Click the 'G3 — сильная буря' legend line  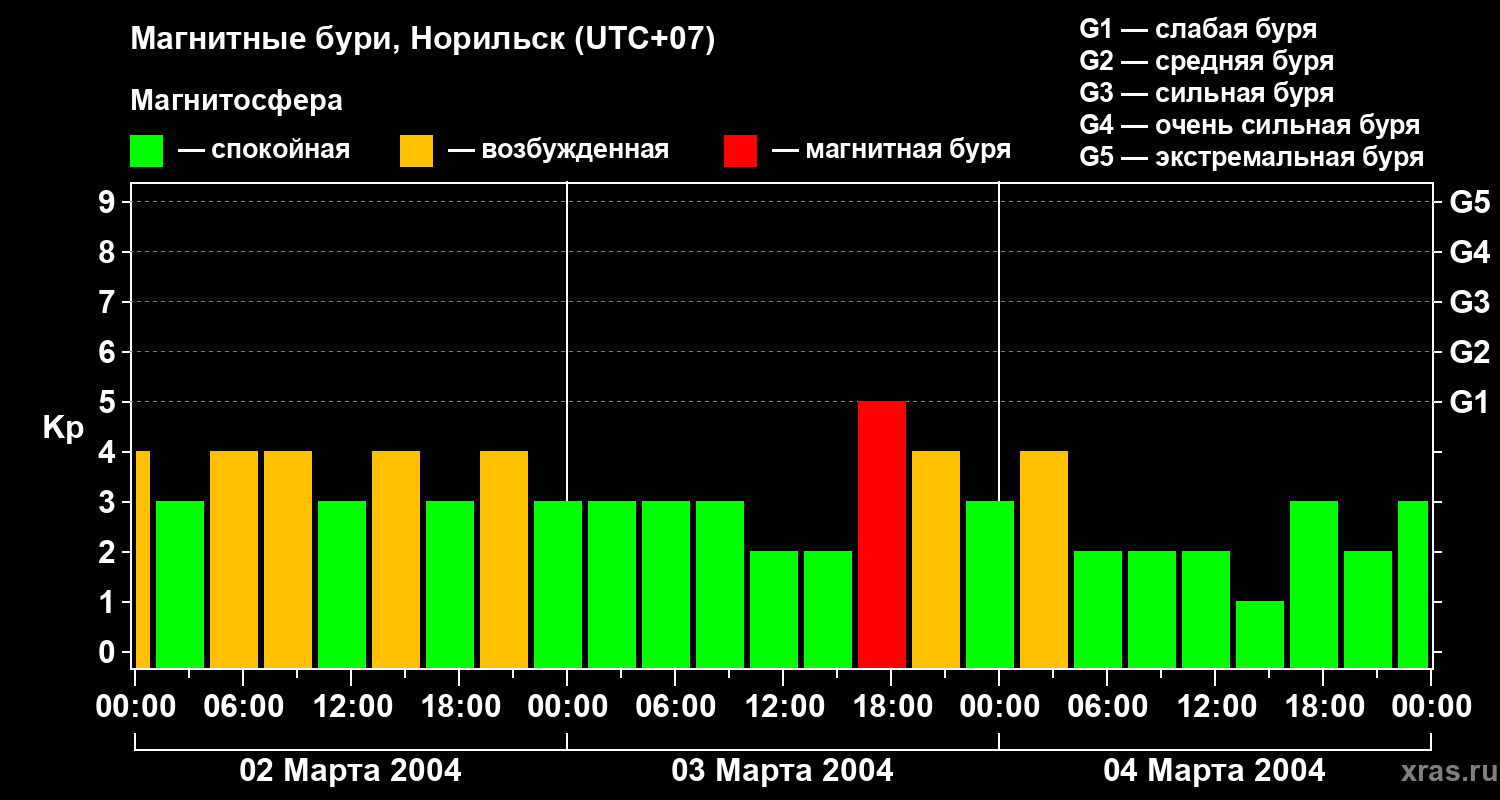coord(1207,93)
